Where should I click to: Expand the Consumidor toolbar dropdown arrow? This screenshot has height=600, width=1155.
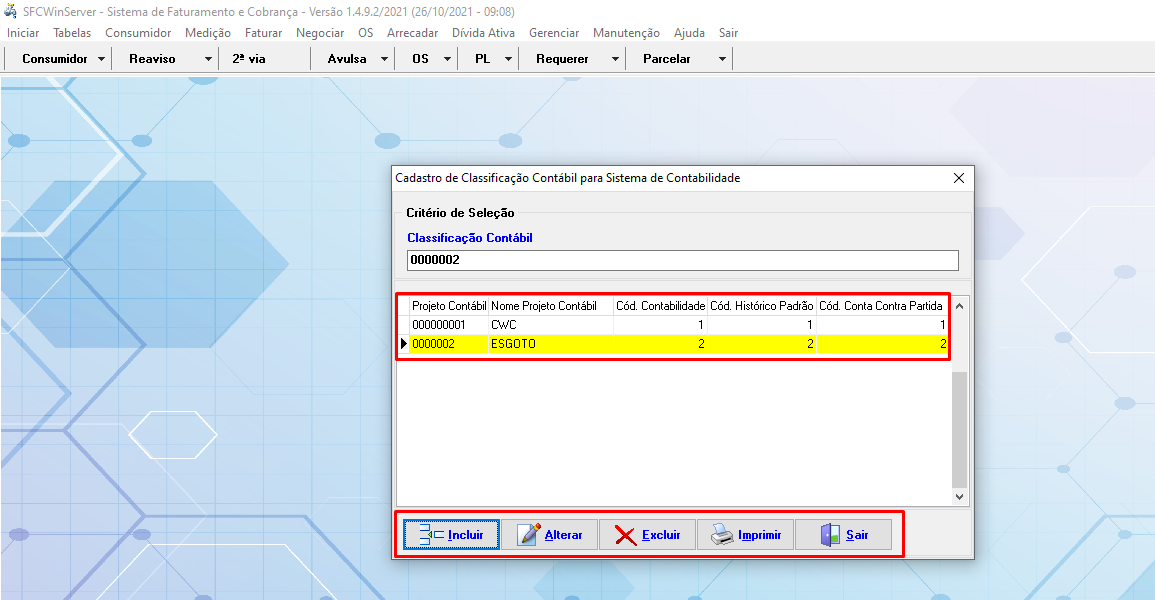[102, 59]
